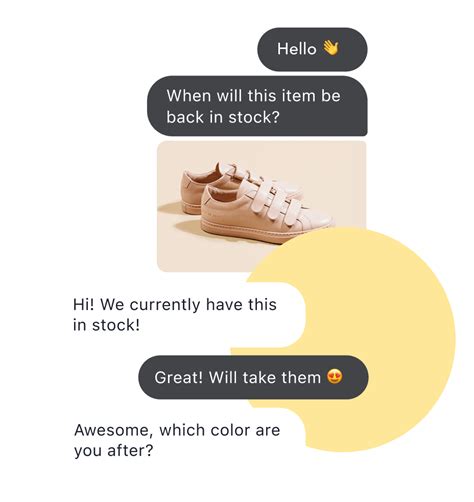Open the pink sneakers product image
Screen dimensions: 474x502
(x=262, y=206)
